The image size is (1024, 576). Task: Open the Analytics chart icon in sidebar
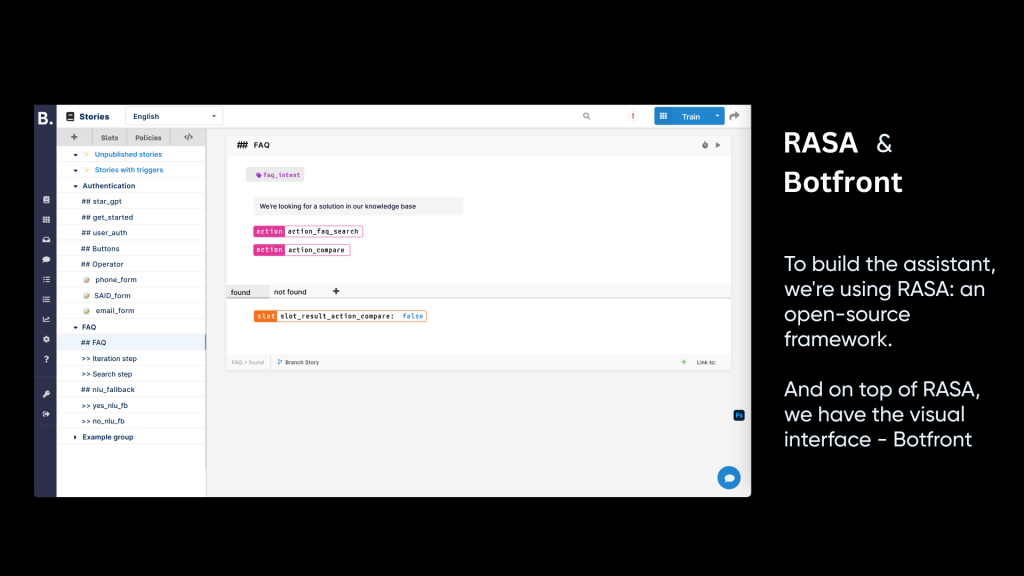tap(46, 319)
